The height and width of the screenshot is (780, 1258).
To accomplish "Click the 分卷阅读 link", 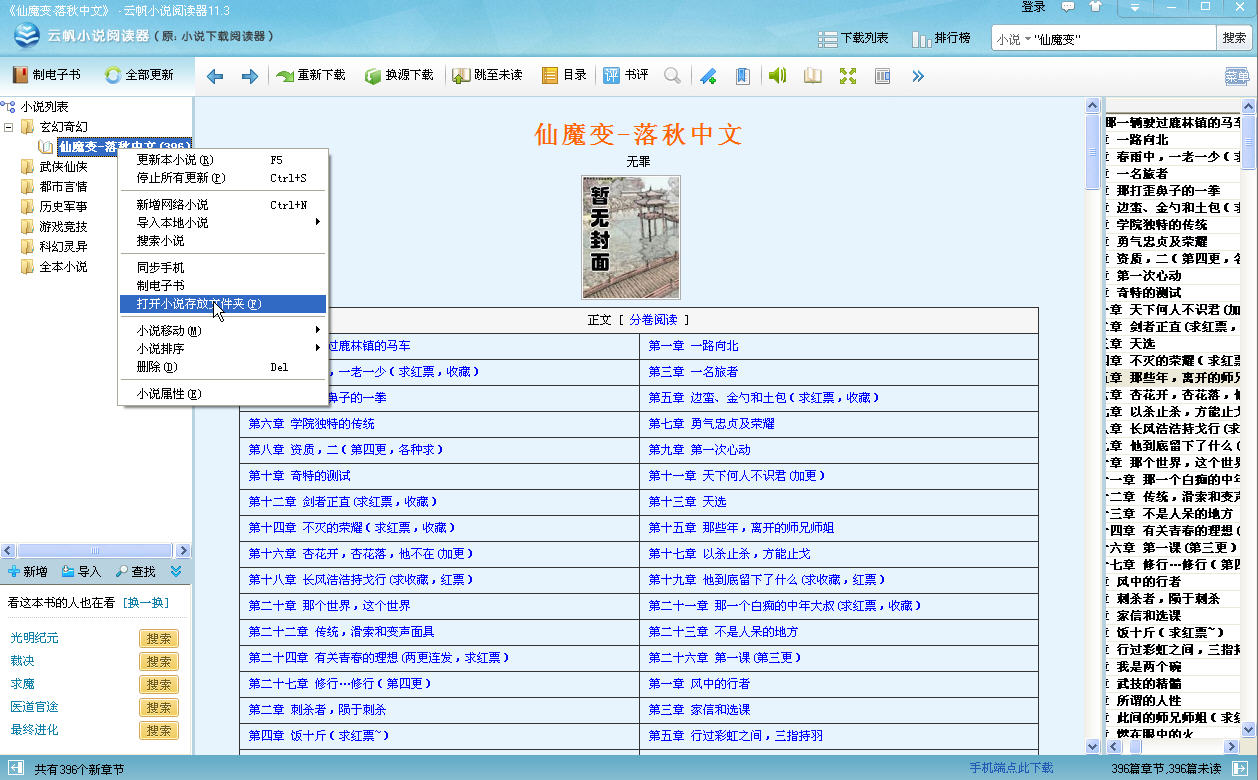I will click(x=653, y=320).
